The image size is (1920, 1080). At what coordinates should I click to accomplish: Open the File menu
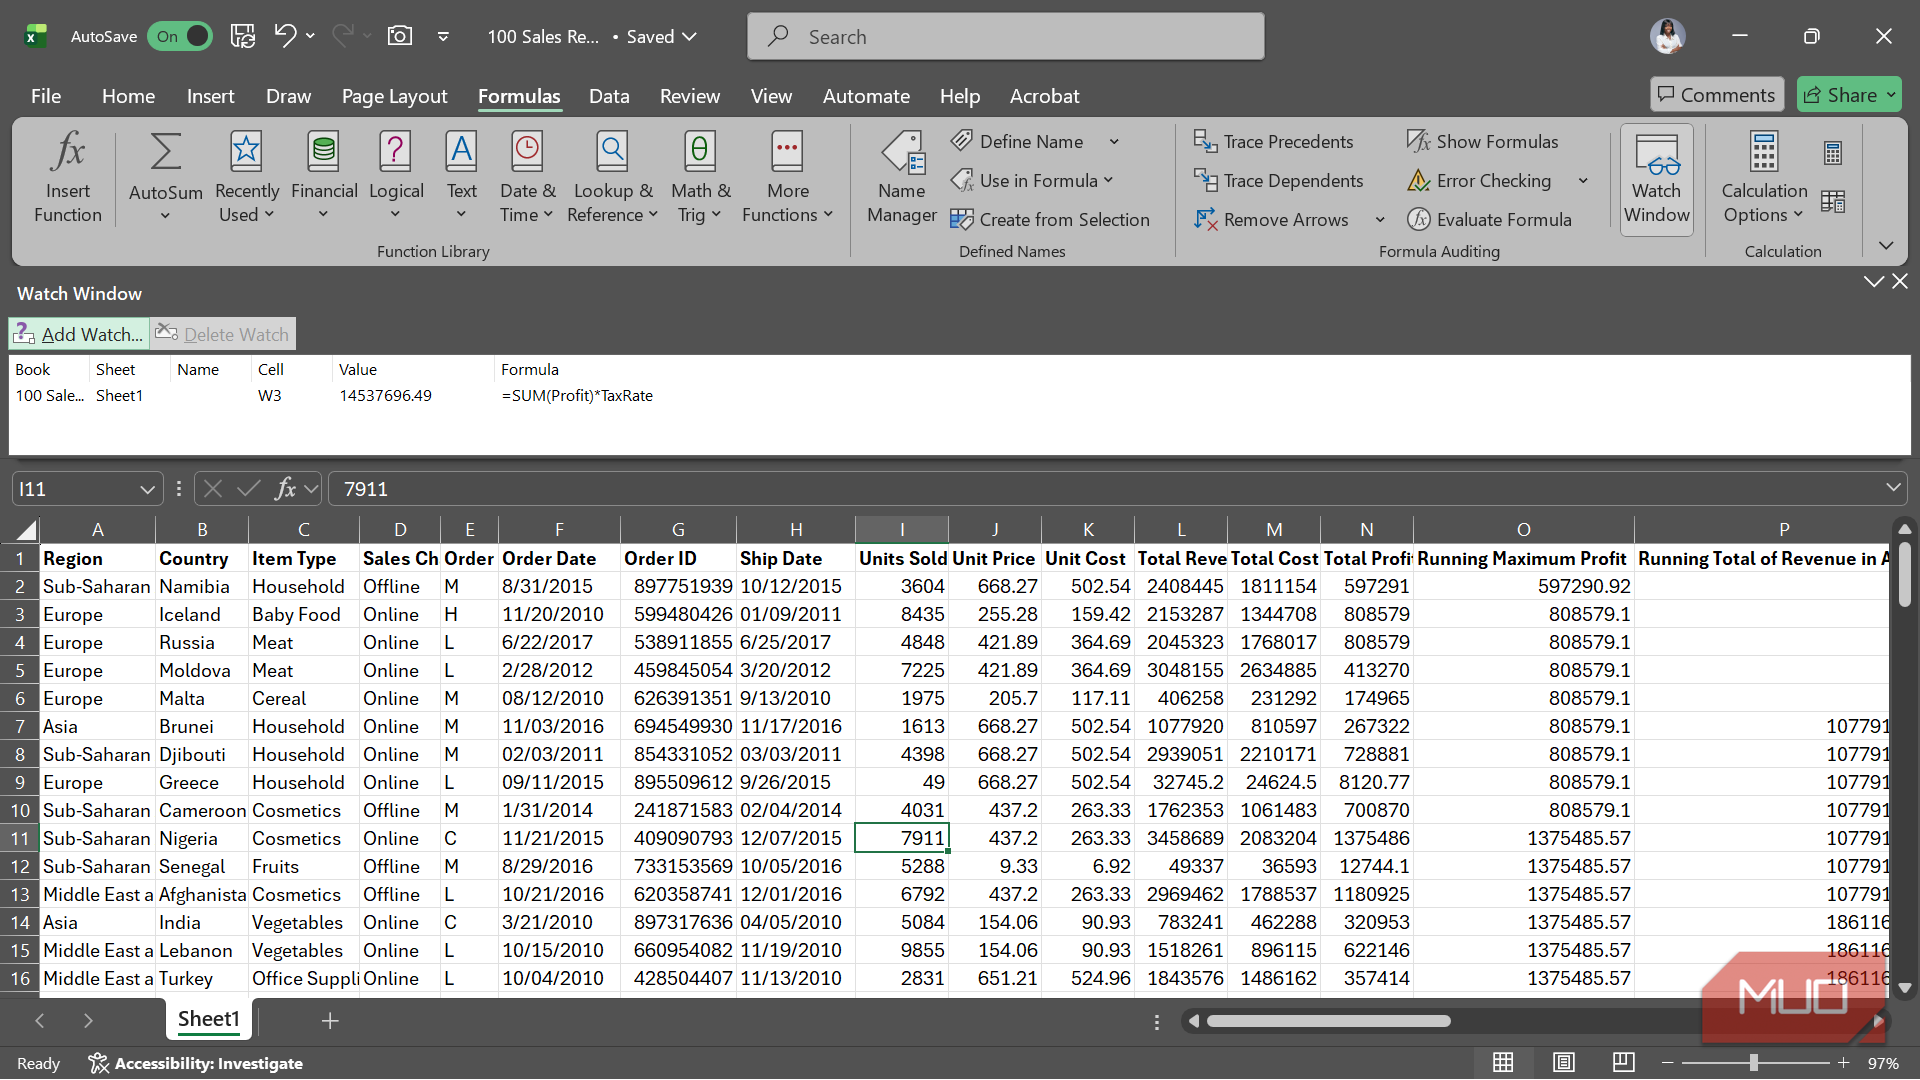[x=46, y=96]
